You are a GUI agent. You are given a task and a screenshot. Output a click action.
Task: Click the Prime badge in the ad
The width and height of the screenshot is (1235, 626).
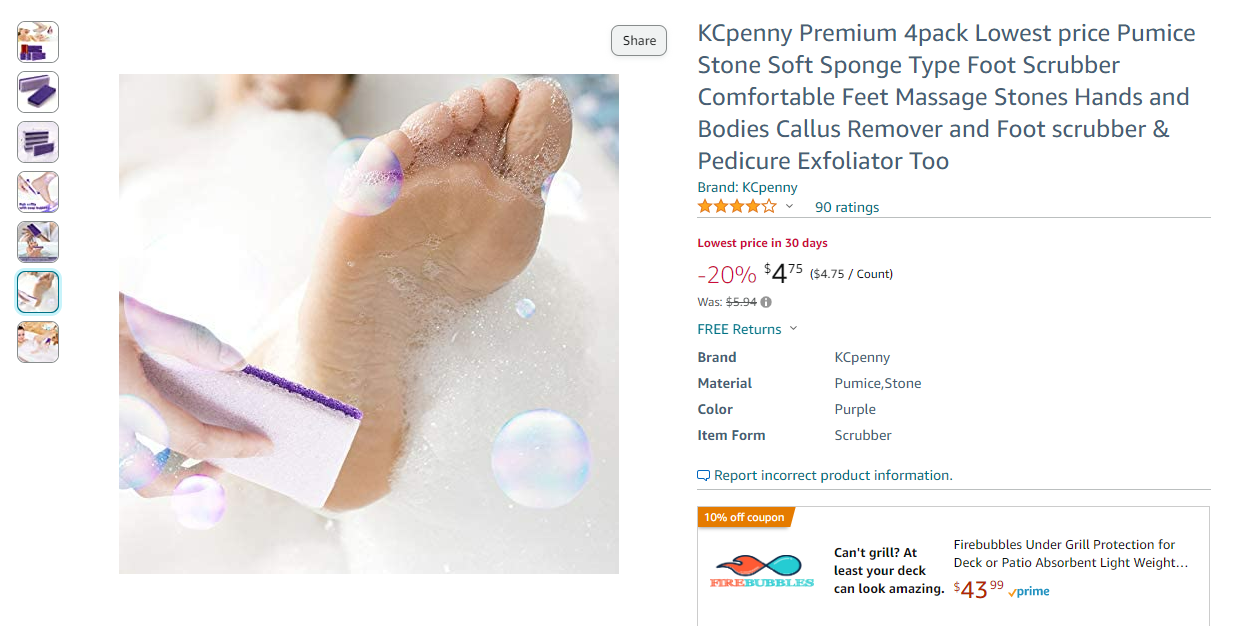coord(1029,591)
